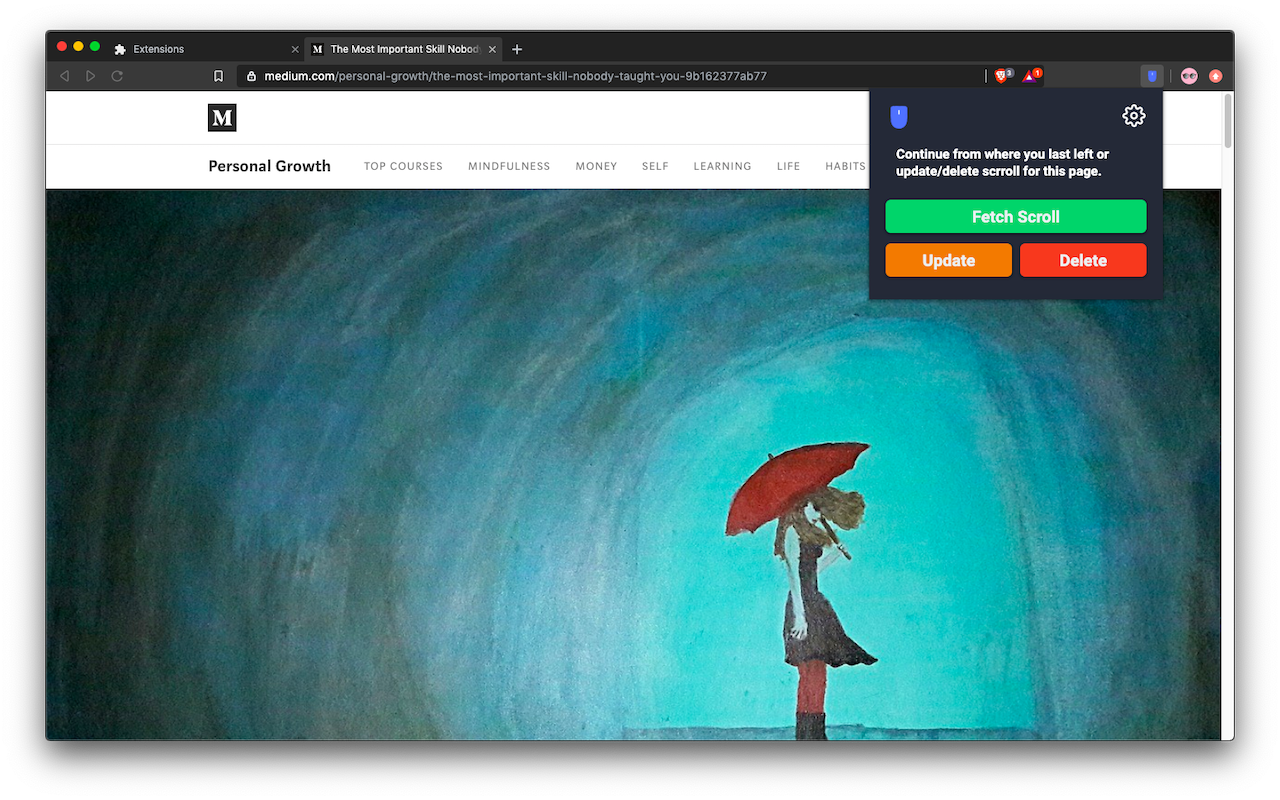Click the padlock site info icon
The width and height of the screenshot is (1280, 800).
coord(251,76)
